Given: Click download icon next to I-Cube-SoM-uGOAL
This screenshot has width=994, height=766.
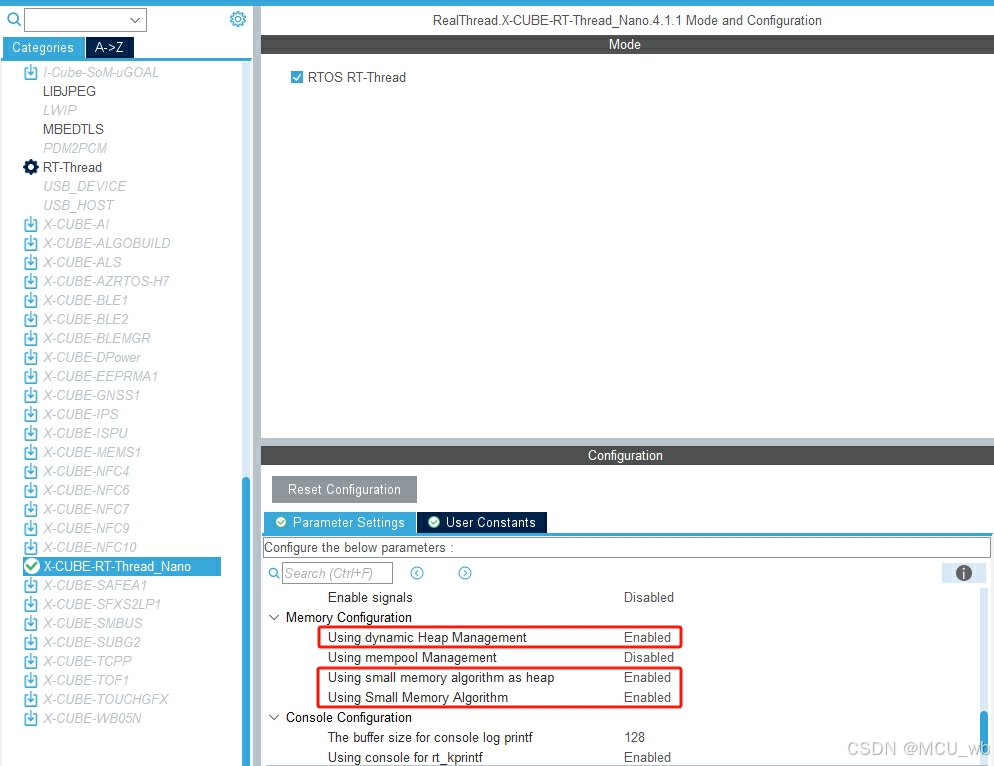Looking at the screenshot, I should (x=30, y=72).
